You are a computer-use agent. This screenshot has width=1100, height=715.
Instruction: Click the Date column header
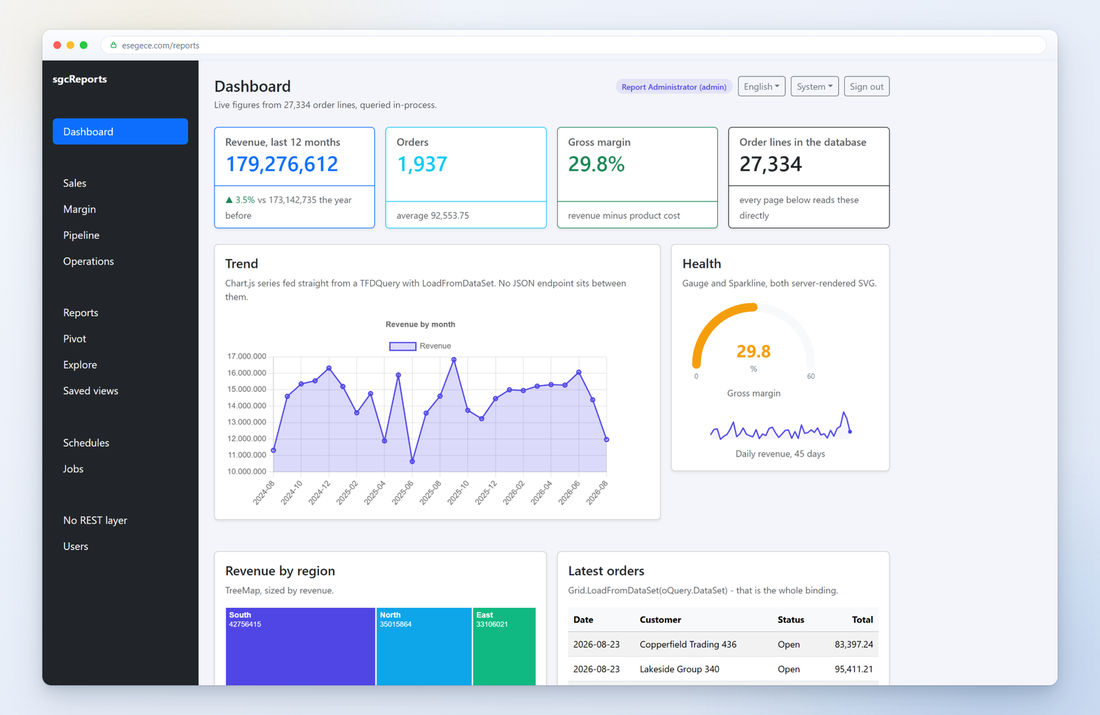click(583, 620)
